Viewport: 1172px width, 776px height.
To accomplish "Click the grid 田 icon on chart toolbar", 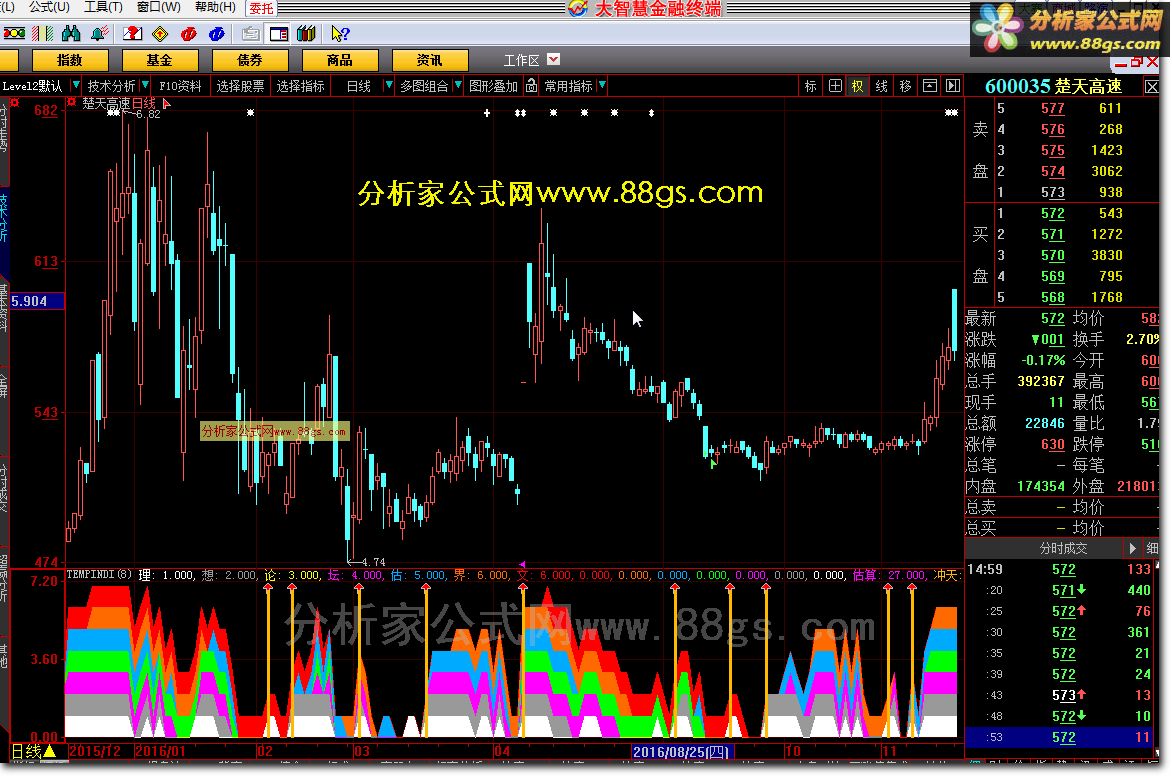I will pos(835,86).
